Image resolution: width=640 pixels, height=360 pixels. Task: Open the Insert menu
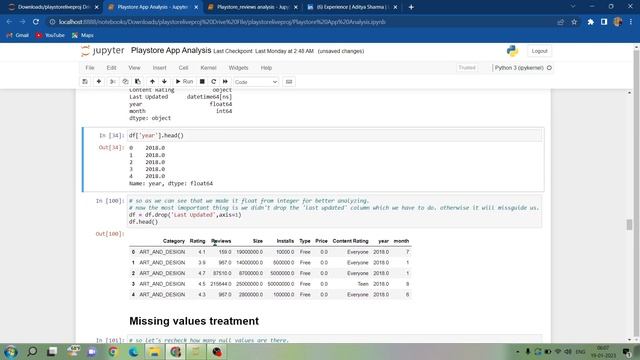160,68
